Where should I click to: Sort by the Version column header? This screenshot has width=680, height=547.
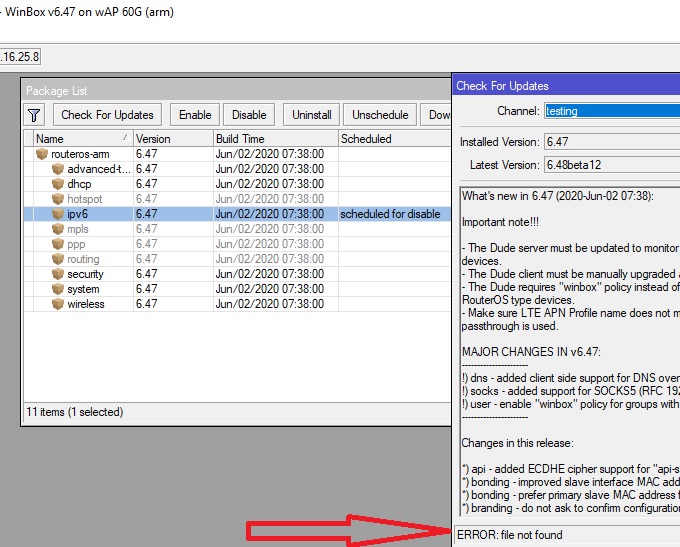pos(173,139)
